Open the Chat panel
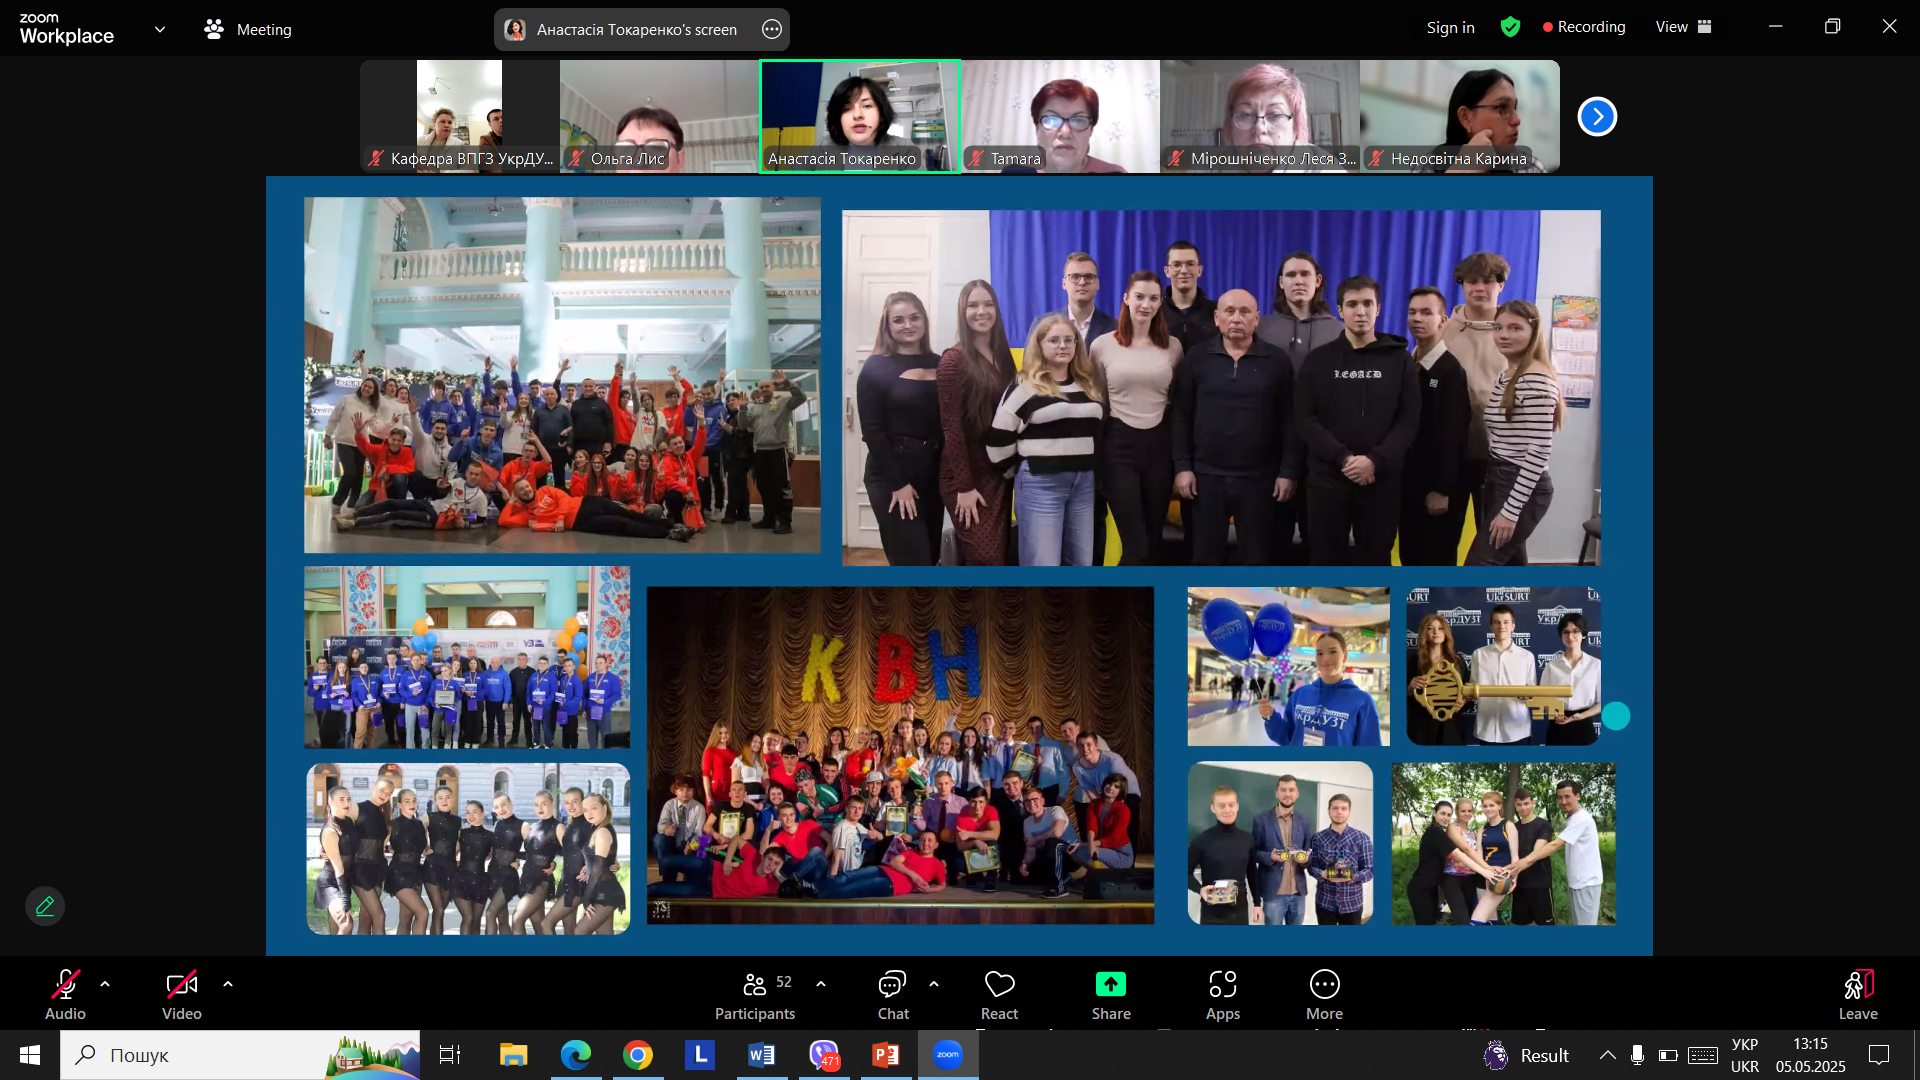1920x1080 pixels. [x=893, y=995]
